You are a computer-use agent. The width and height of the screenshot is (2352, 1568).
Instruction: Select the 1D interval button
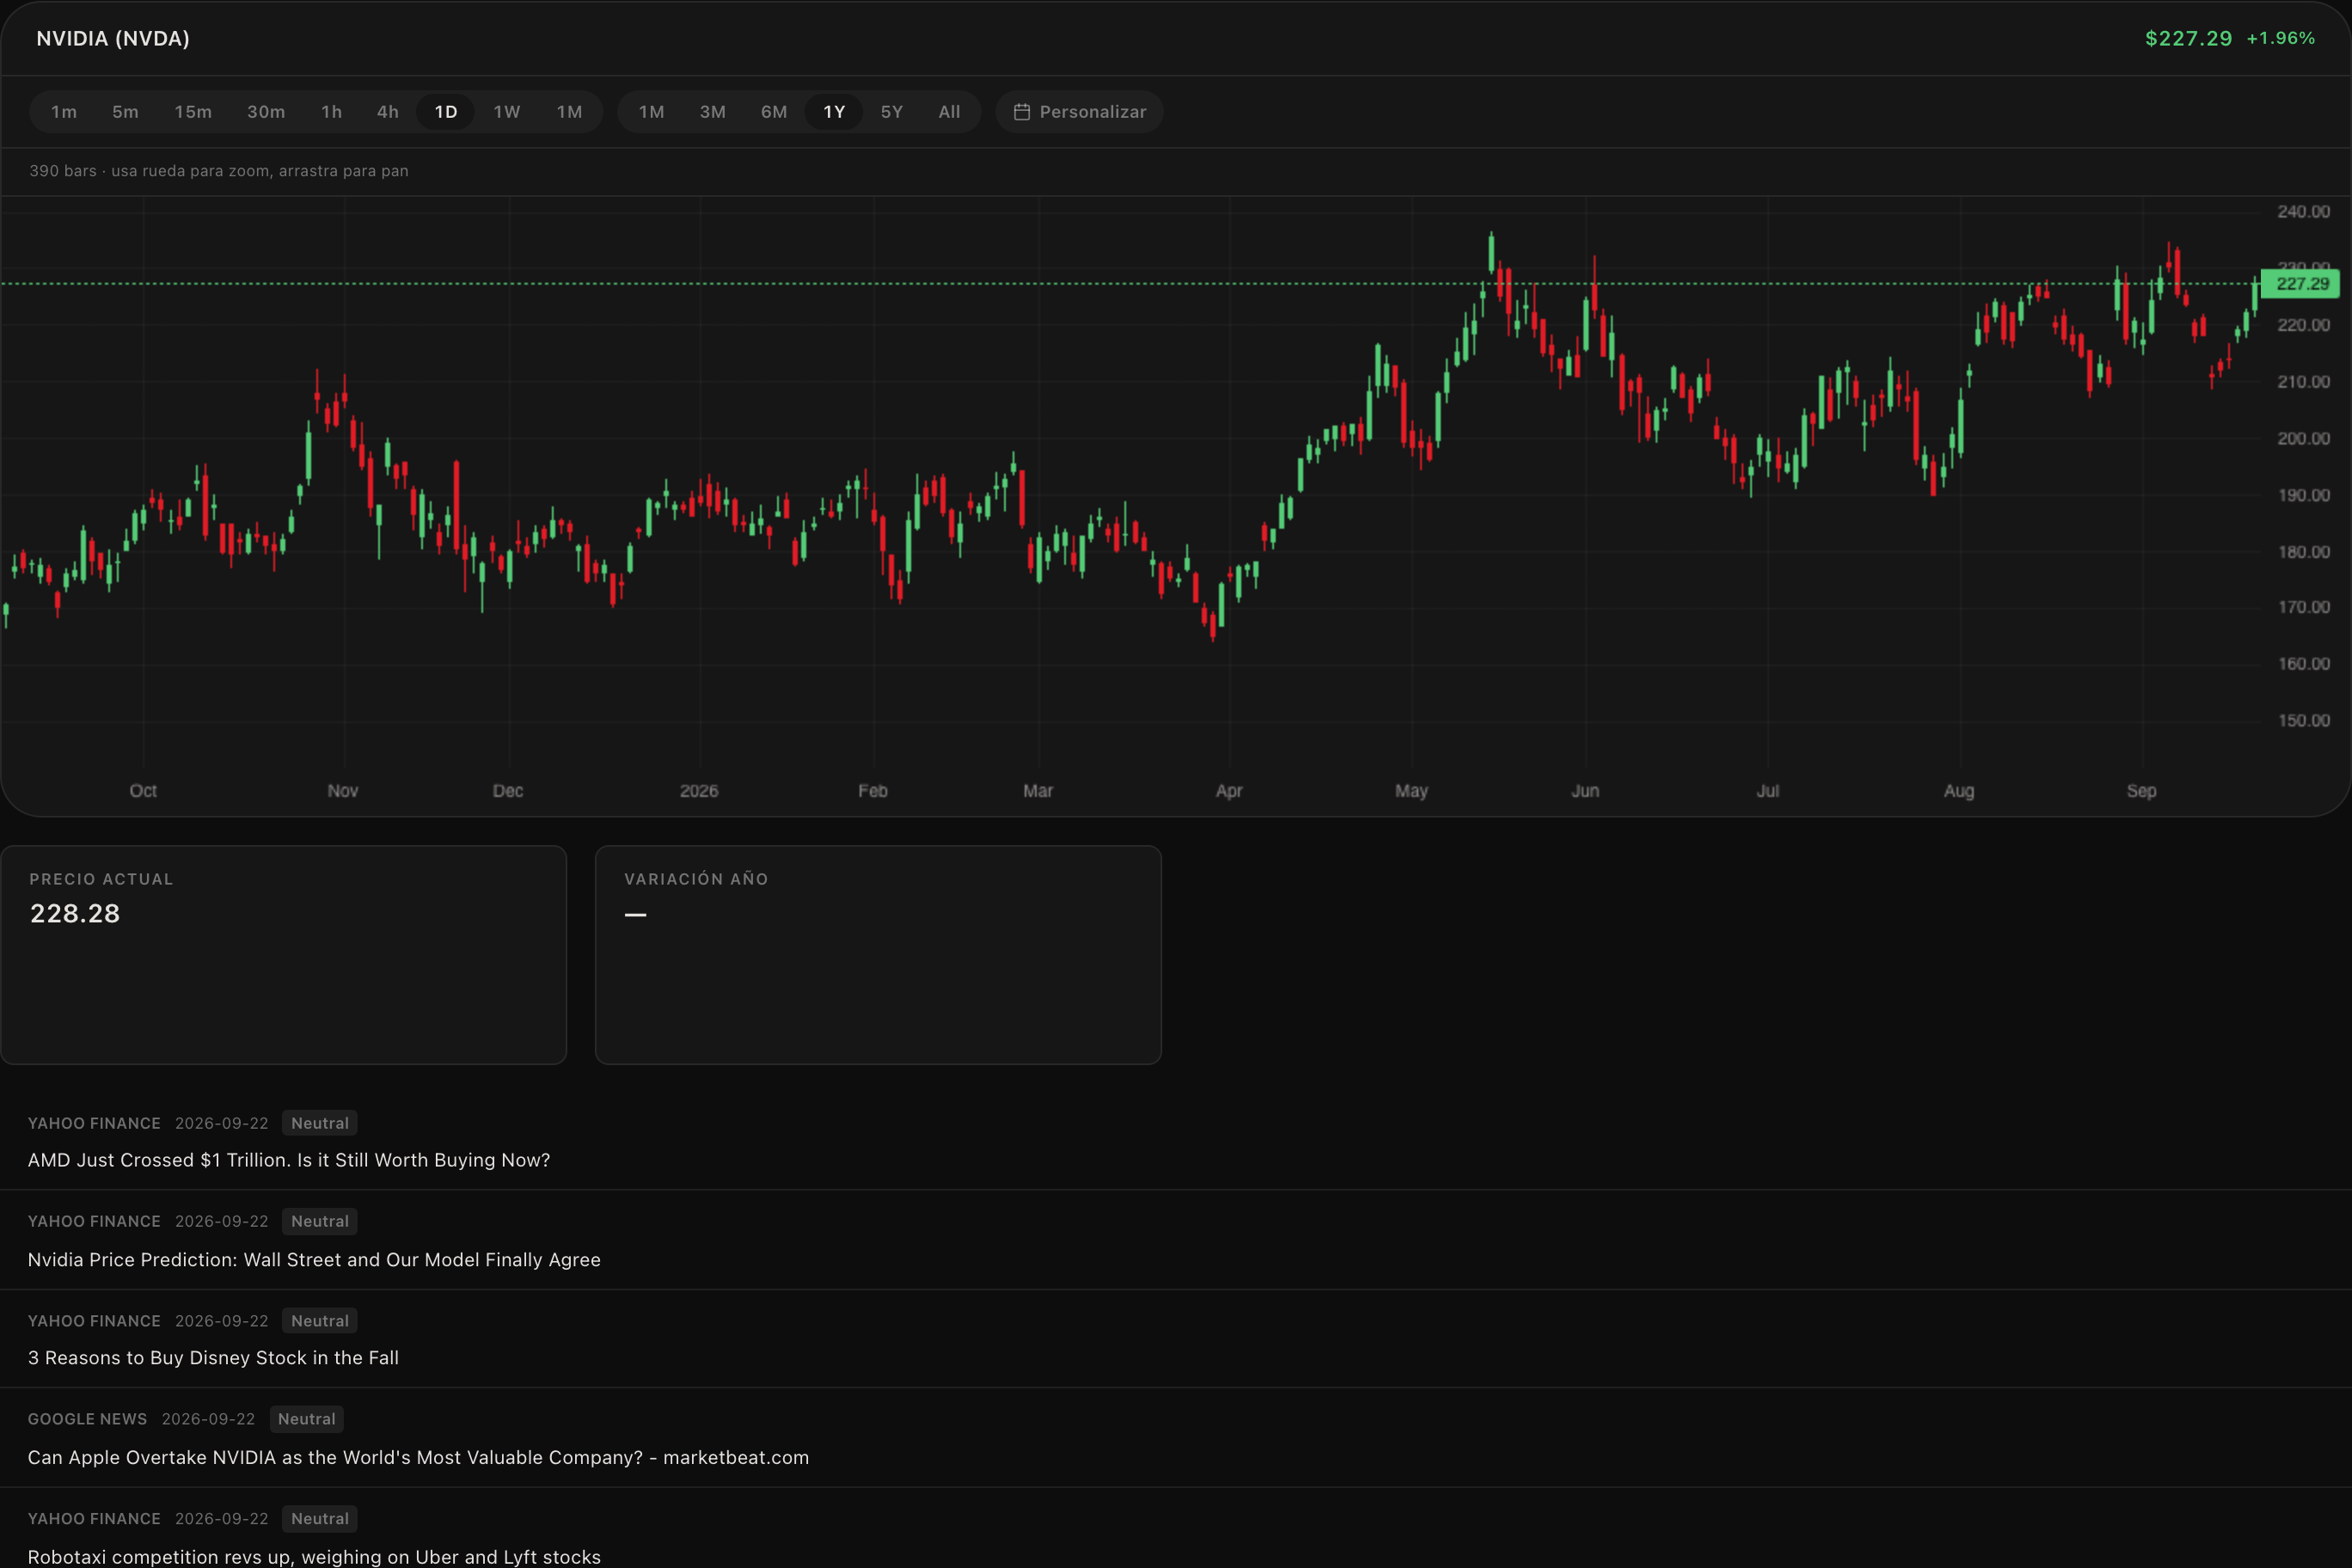(x=446, y=112)
